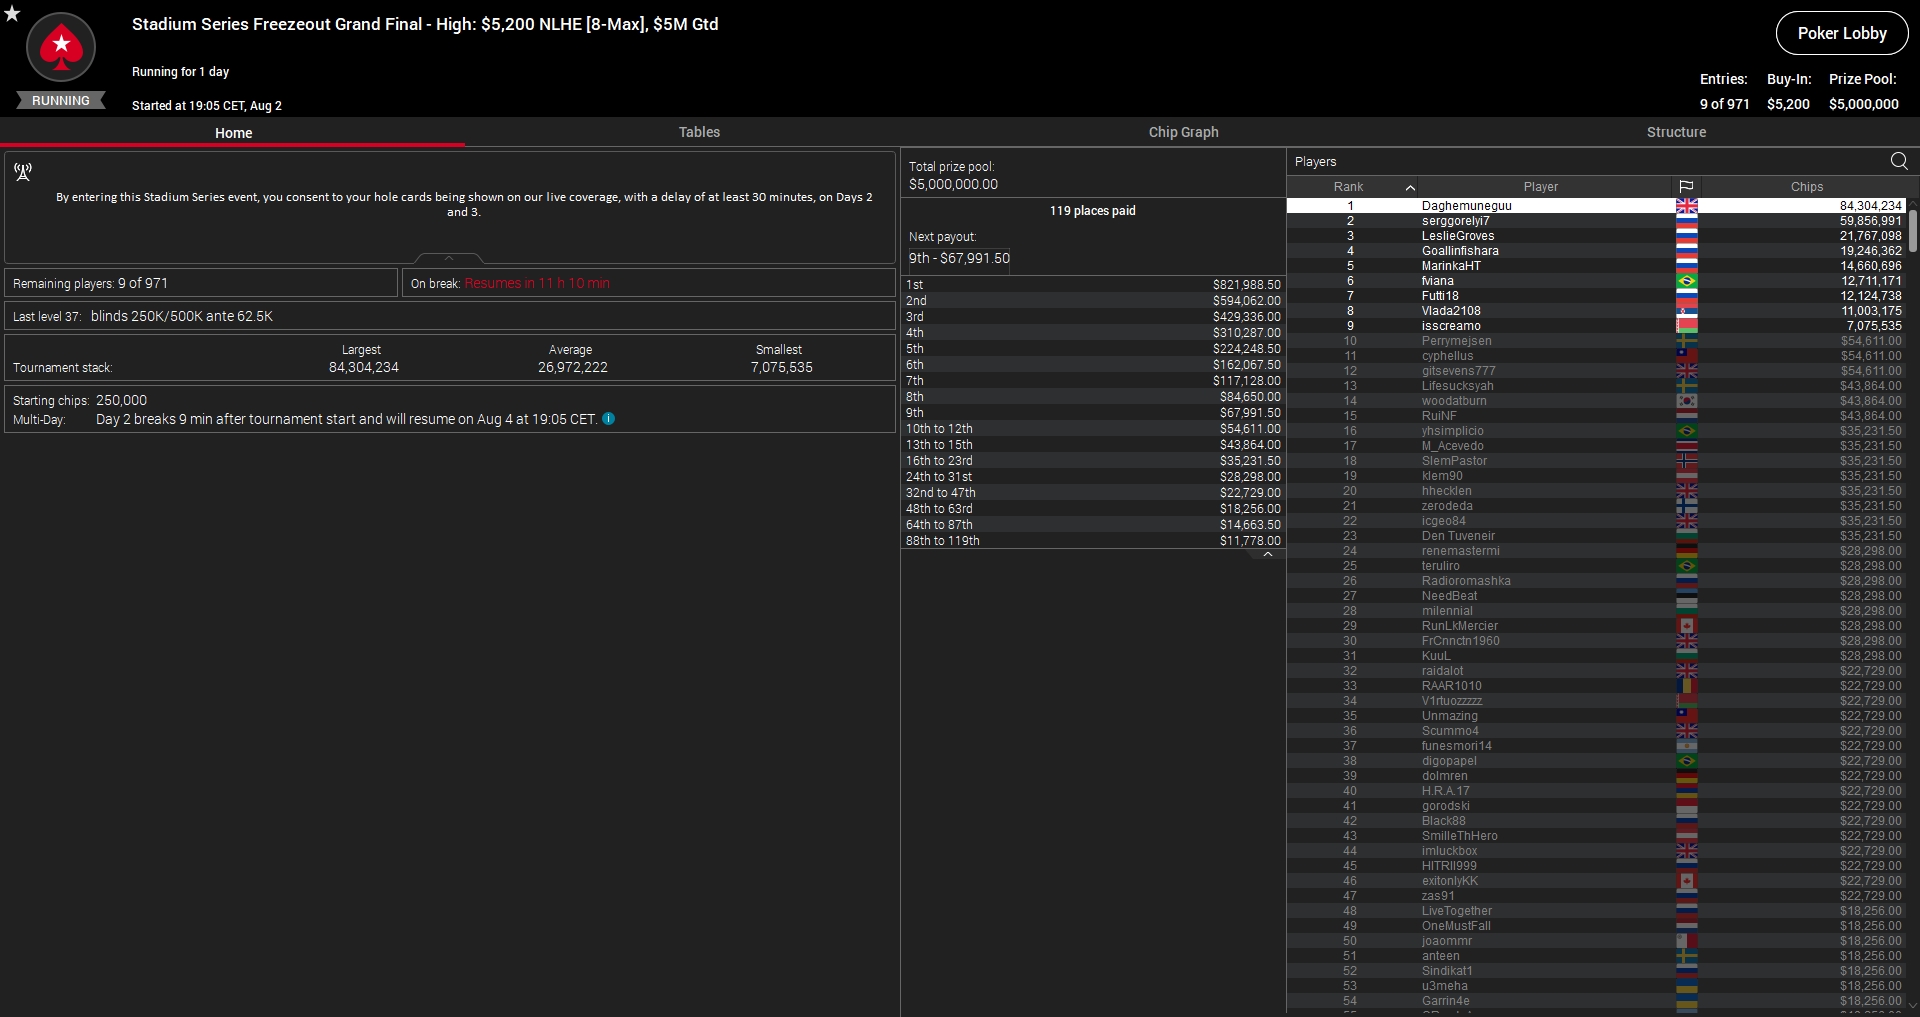Click the flag beside Garrin4e

coord(1687,1001)
